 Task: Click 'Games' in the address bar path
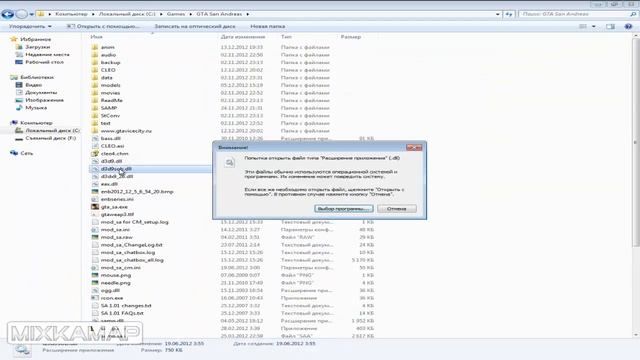click(x=176, y=14)
